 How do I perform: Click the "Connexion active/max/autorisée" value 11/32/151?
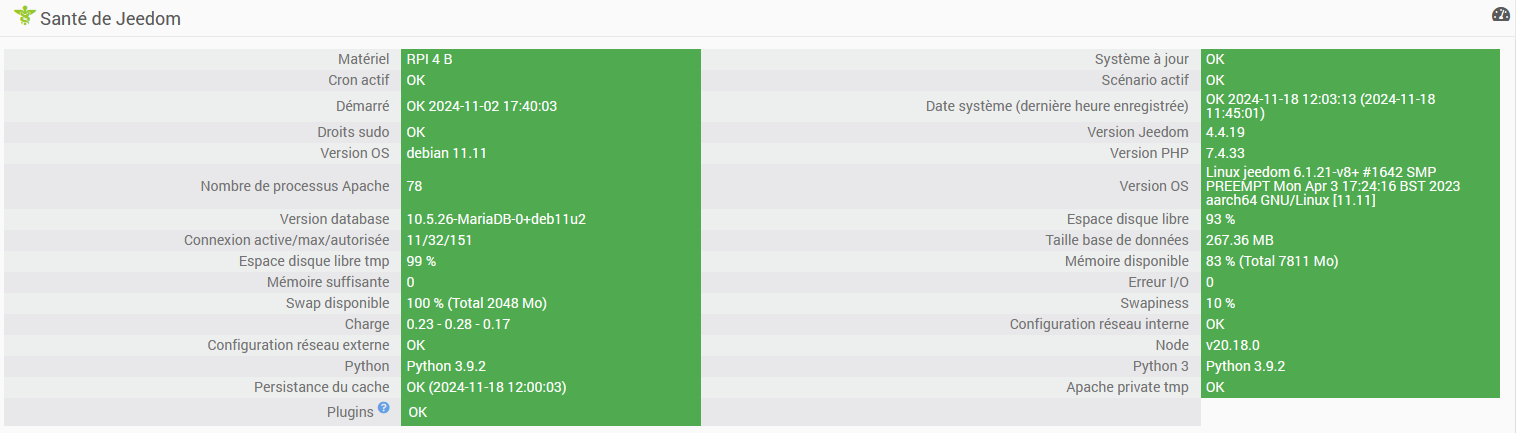point(439,240)
